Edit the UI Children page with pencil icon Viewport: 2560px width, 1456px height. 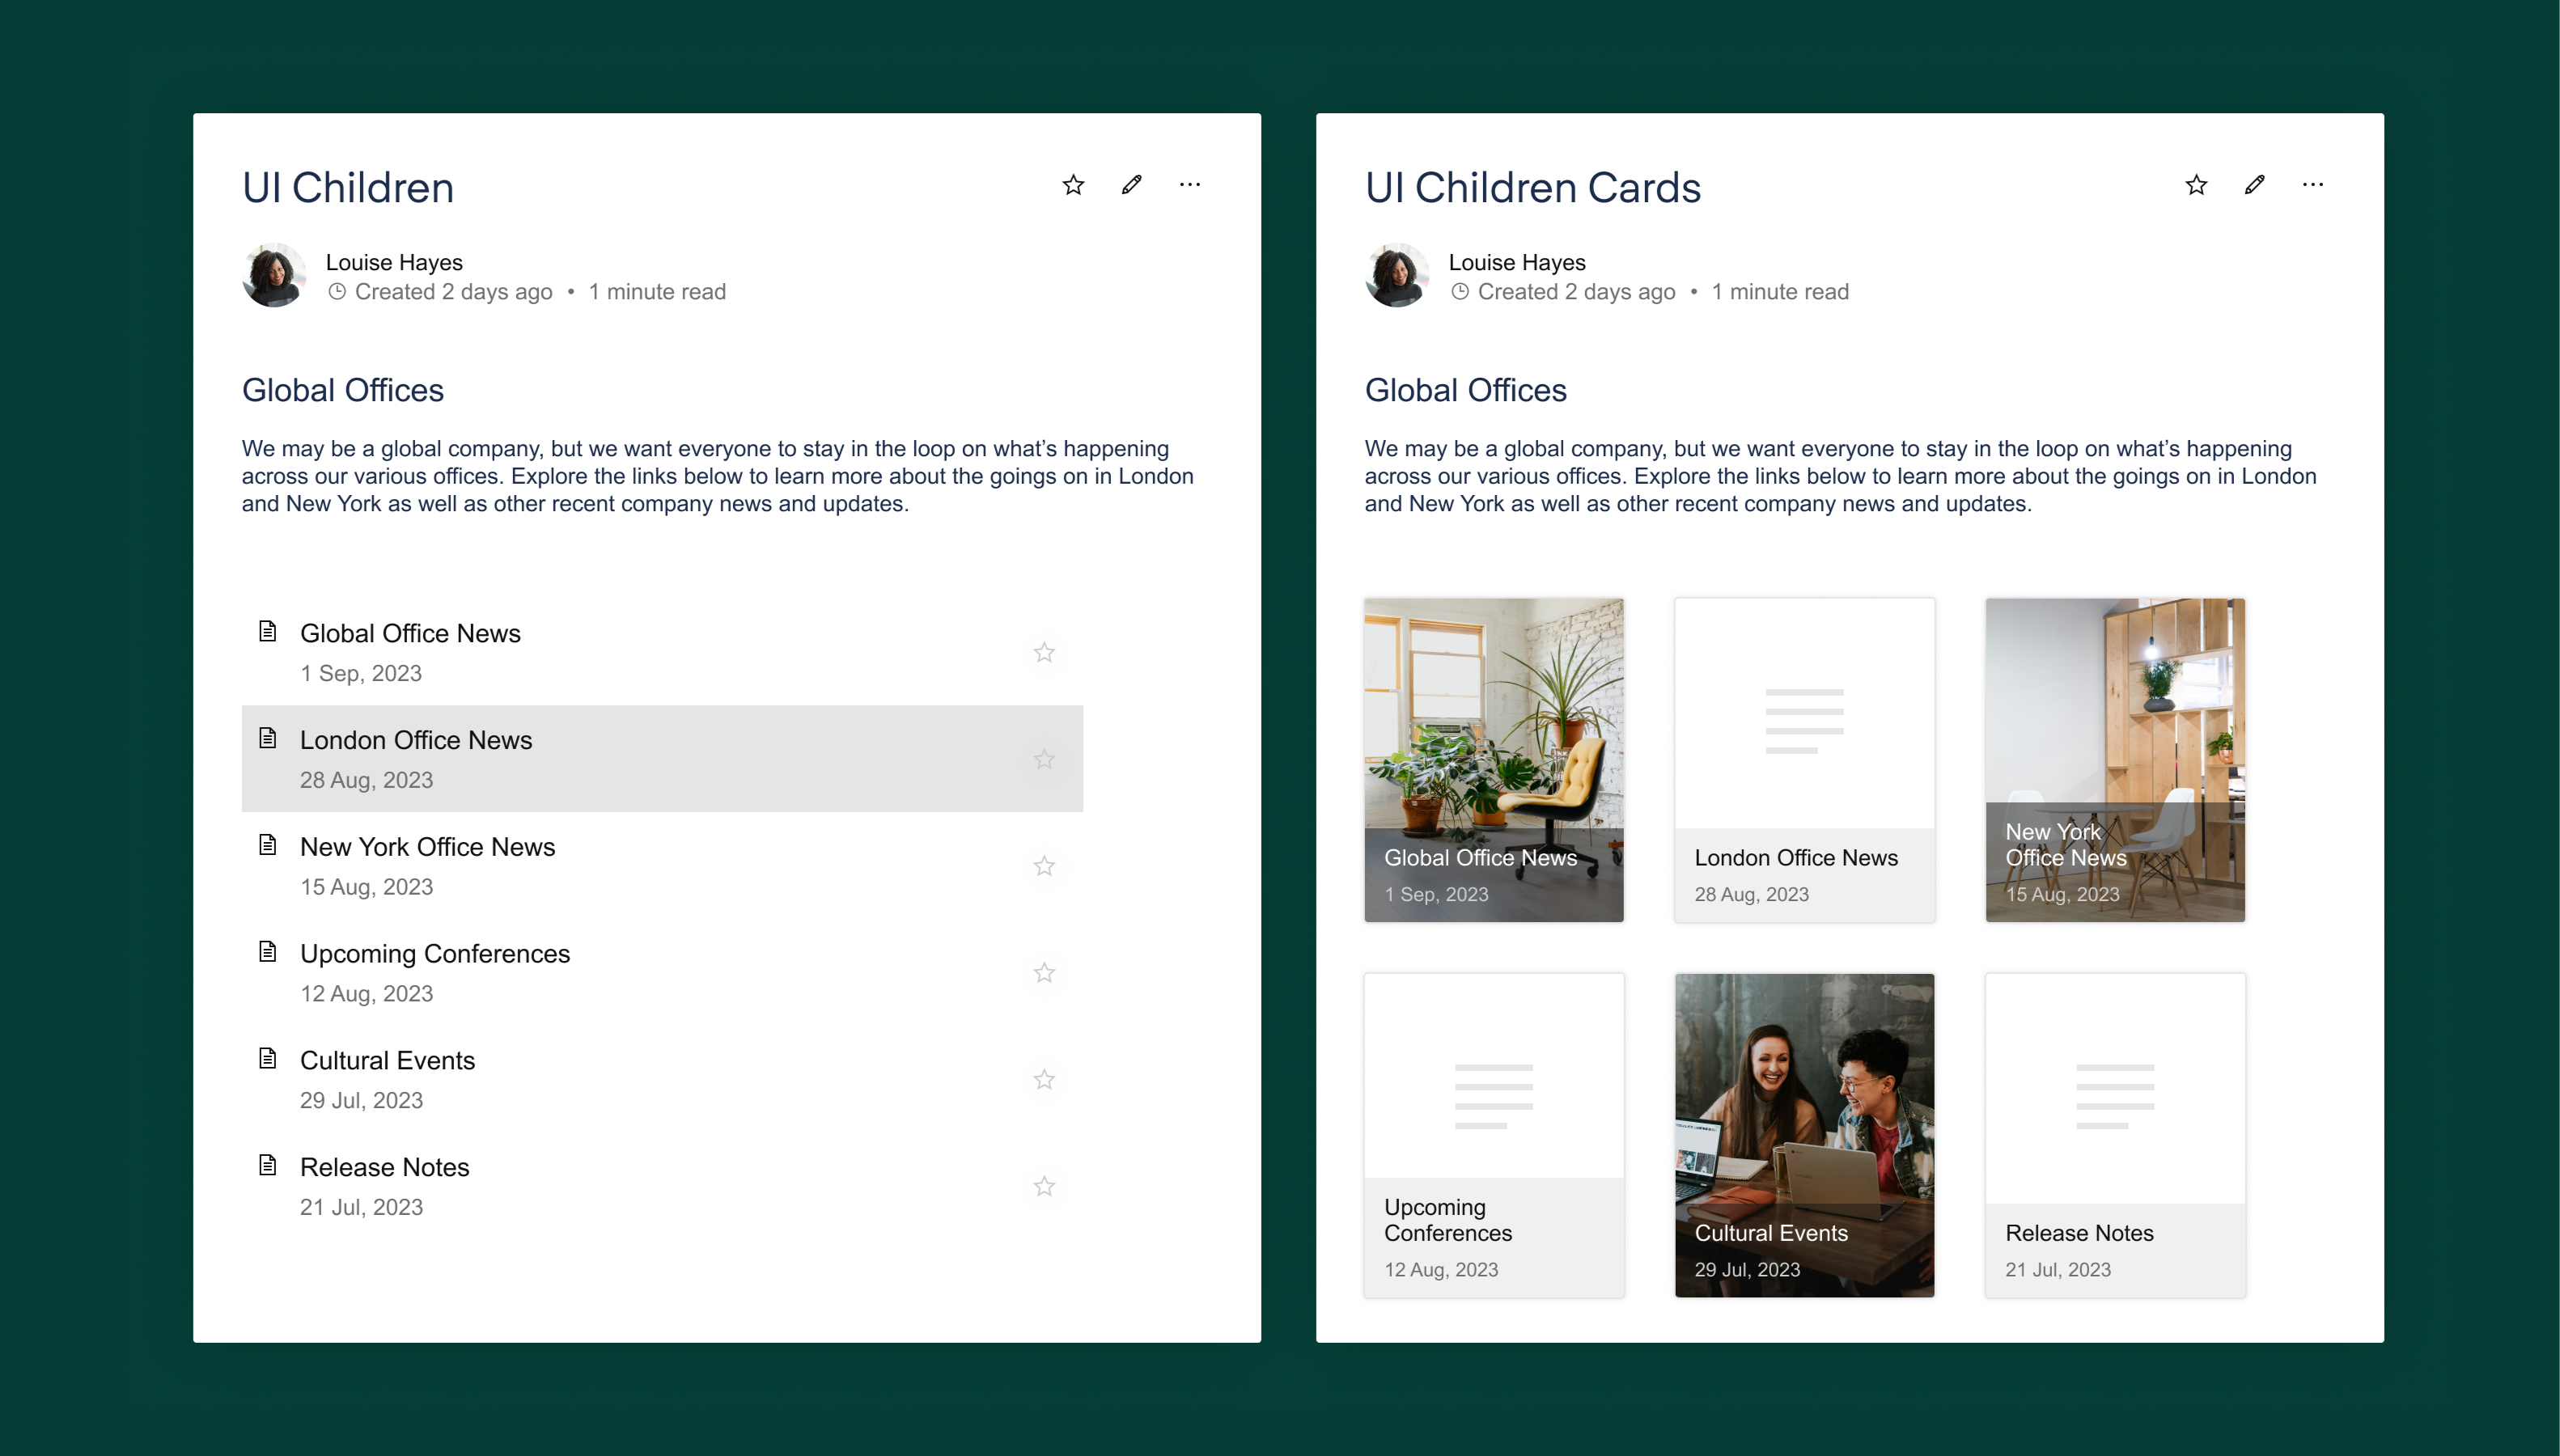tap(1131, 185)
